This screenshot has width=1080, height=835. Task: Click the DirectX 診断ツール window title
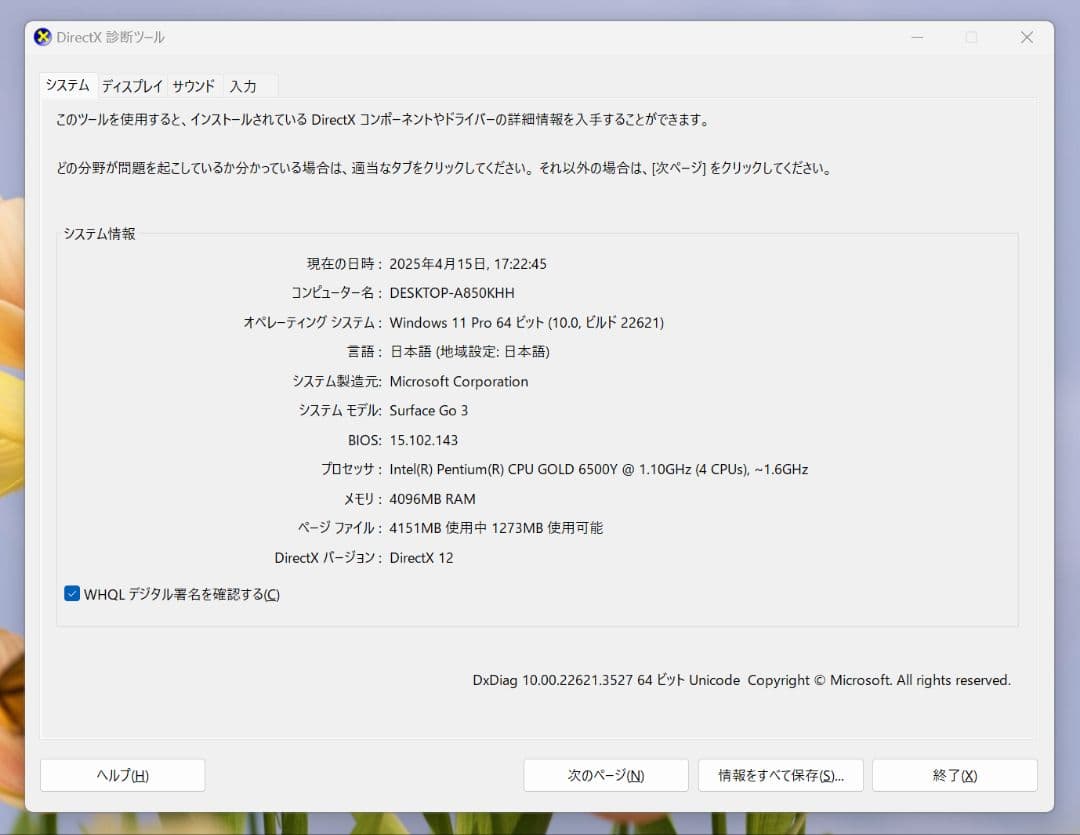[x=110, y=37]
